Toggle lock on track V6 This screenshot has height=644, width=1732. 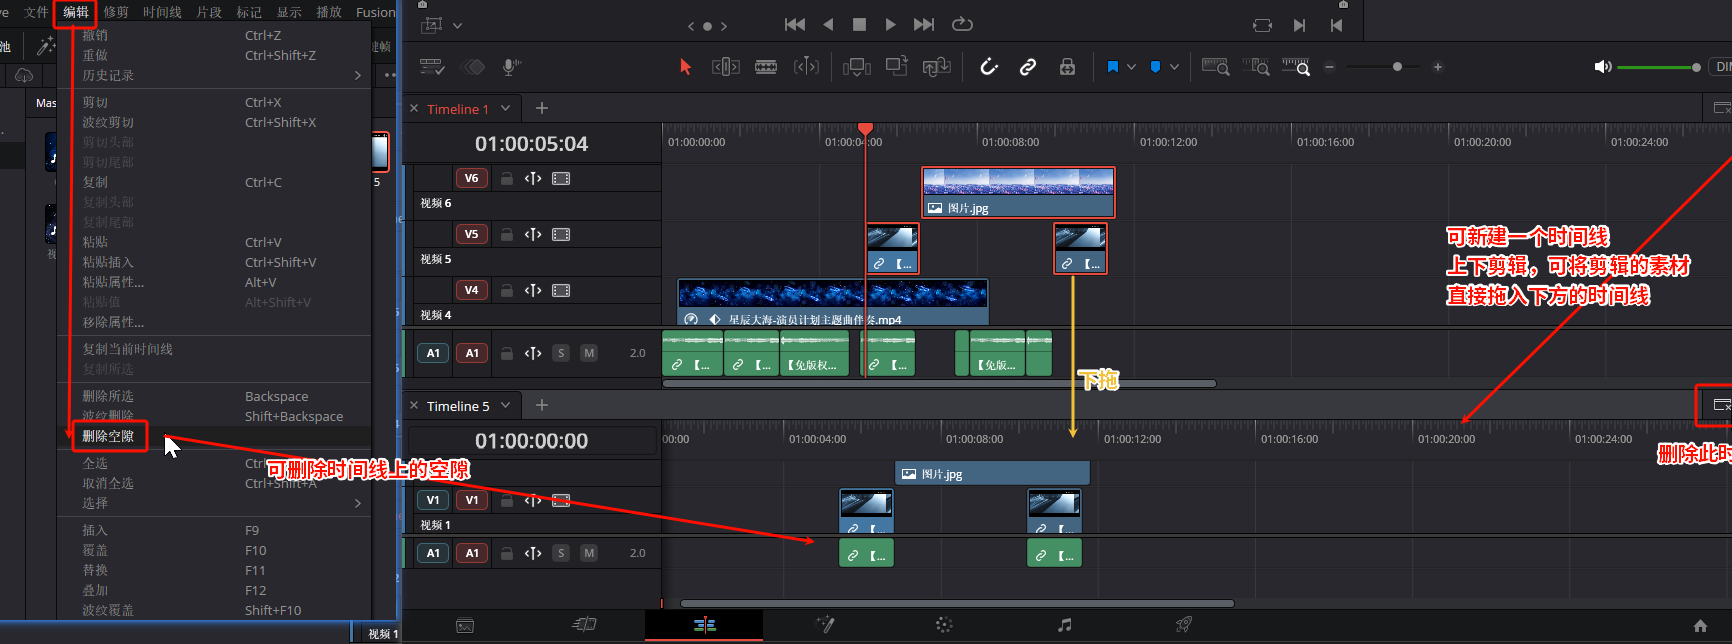[507, 178]
